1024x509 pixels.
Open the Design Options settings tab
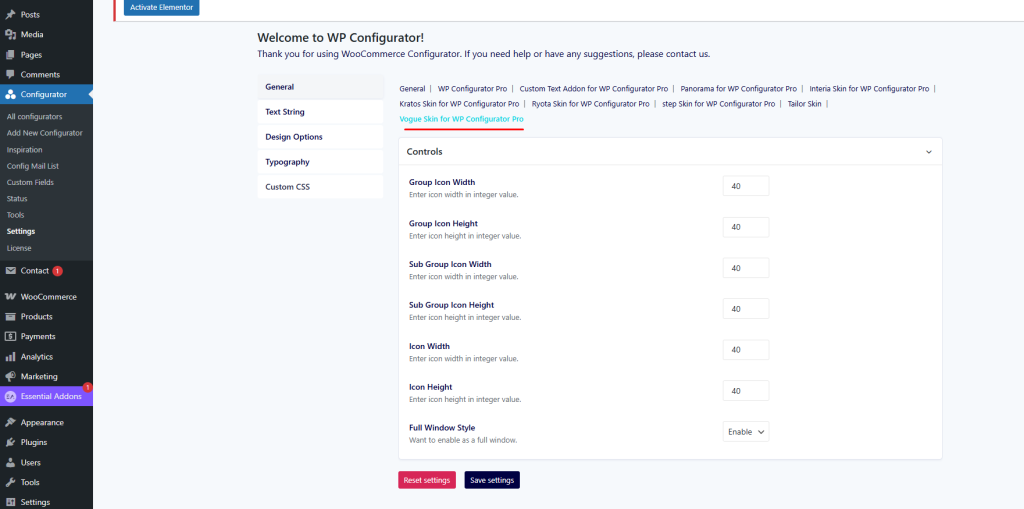(x=320, y=137)
